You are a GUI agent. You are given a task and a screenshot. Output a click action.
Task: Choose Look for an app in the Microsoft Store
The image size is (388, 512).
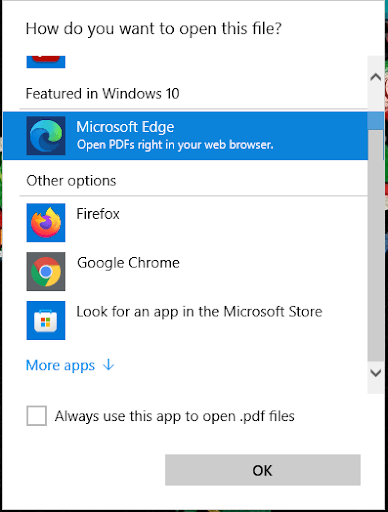199,312
